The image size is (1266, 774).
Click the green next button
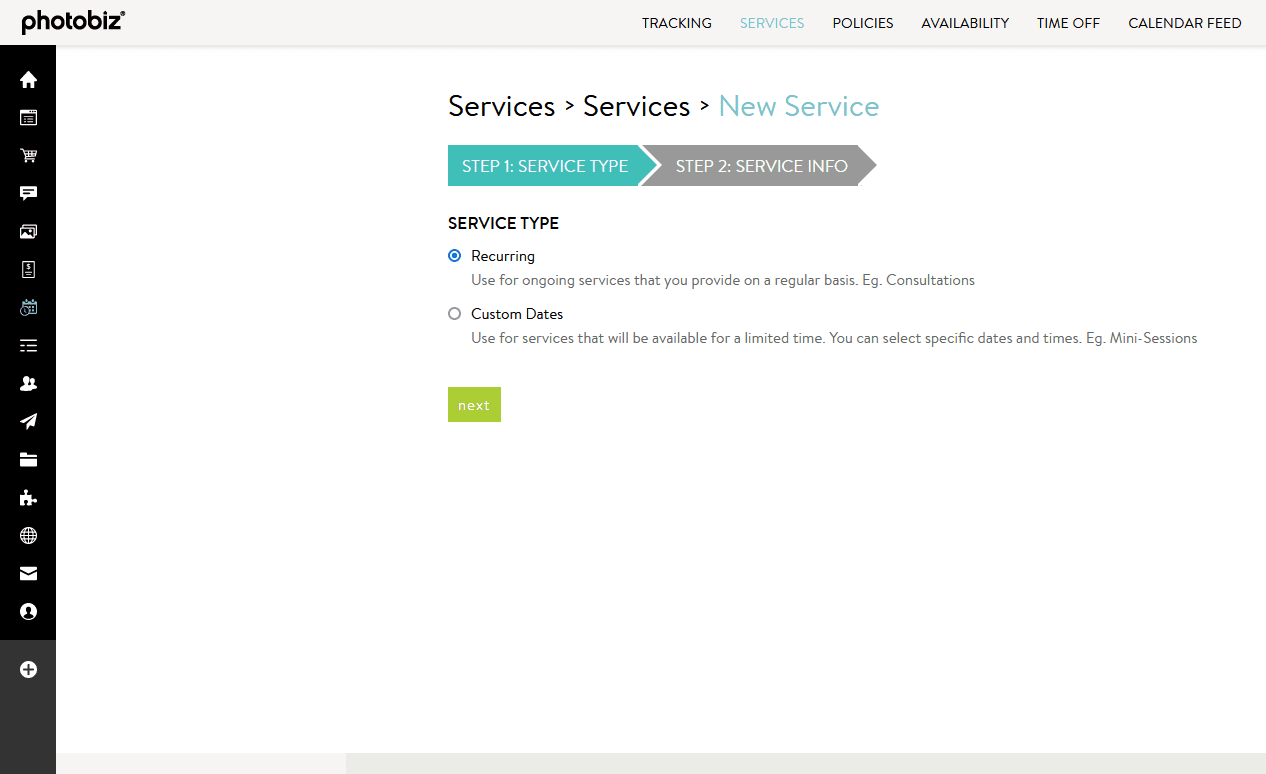tap(474, 404)
